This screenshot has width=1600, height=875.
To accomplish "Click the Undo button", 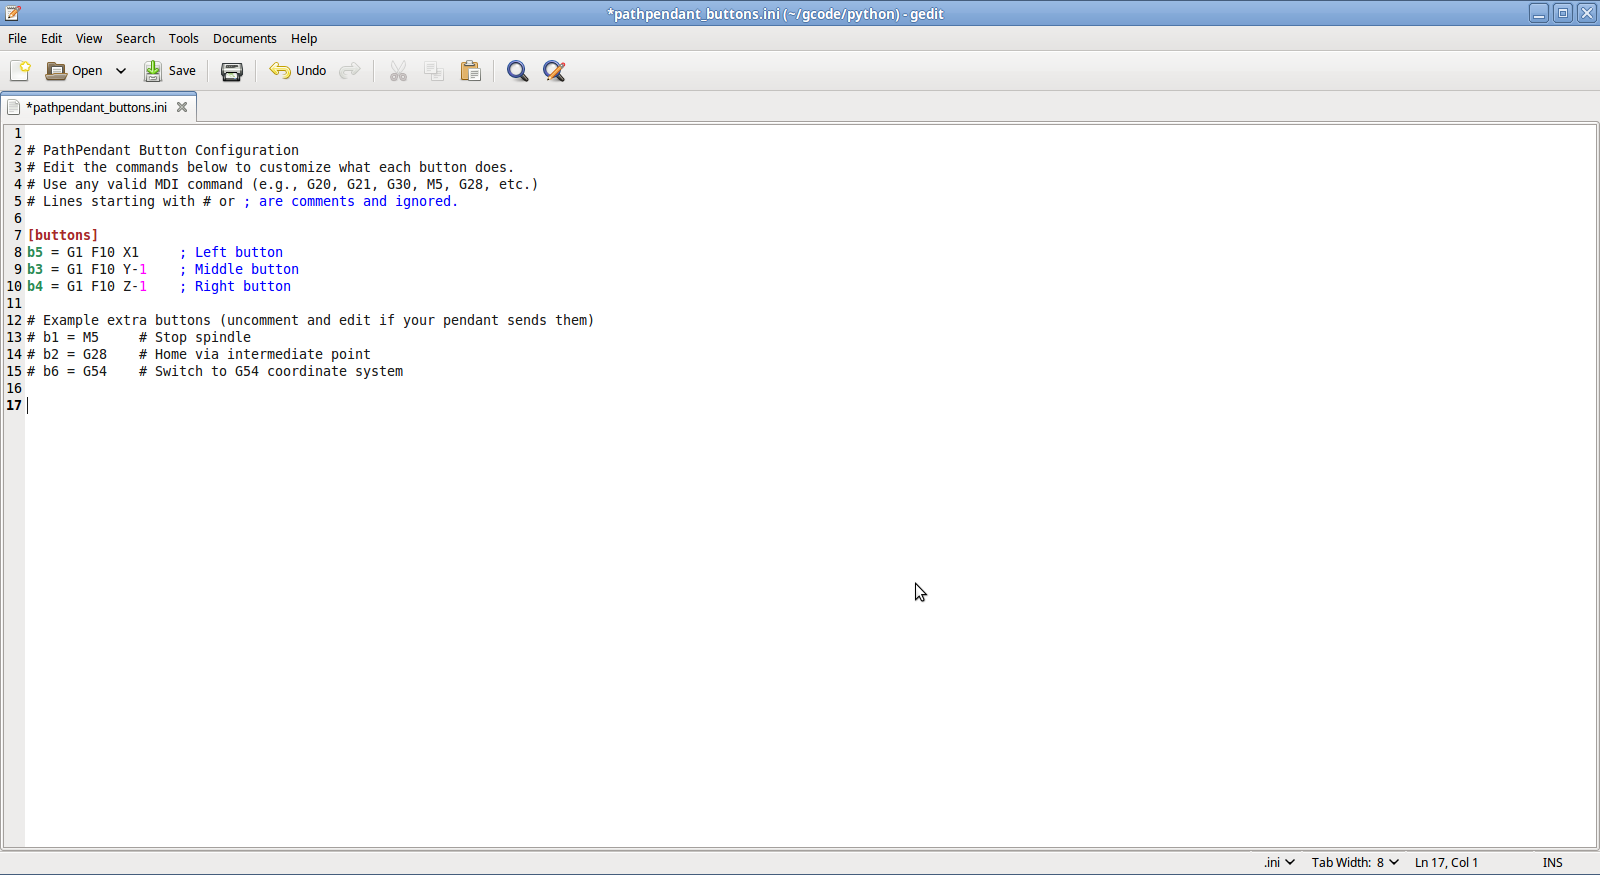I will 298,71.
